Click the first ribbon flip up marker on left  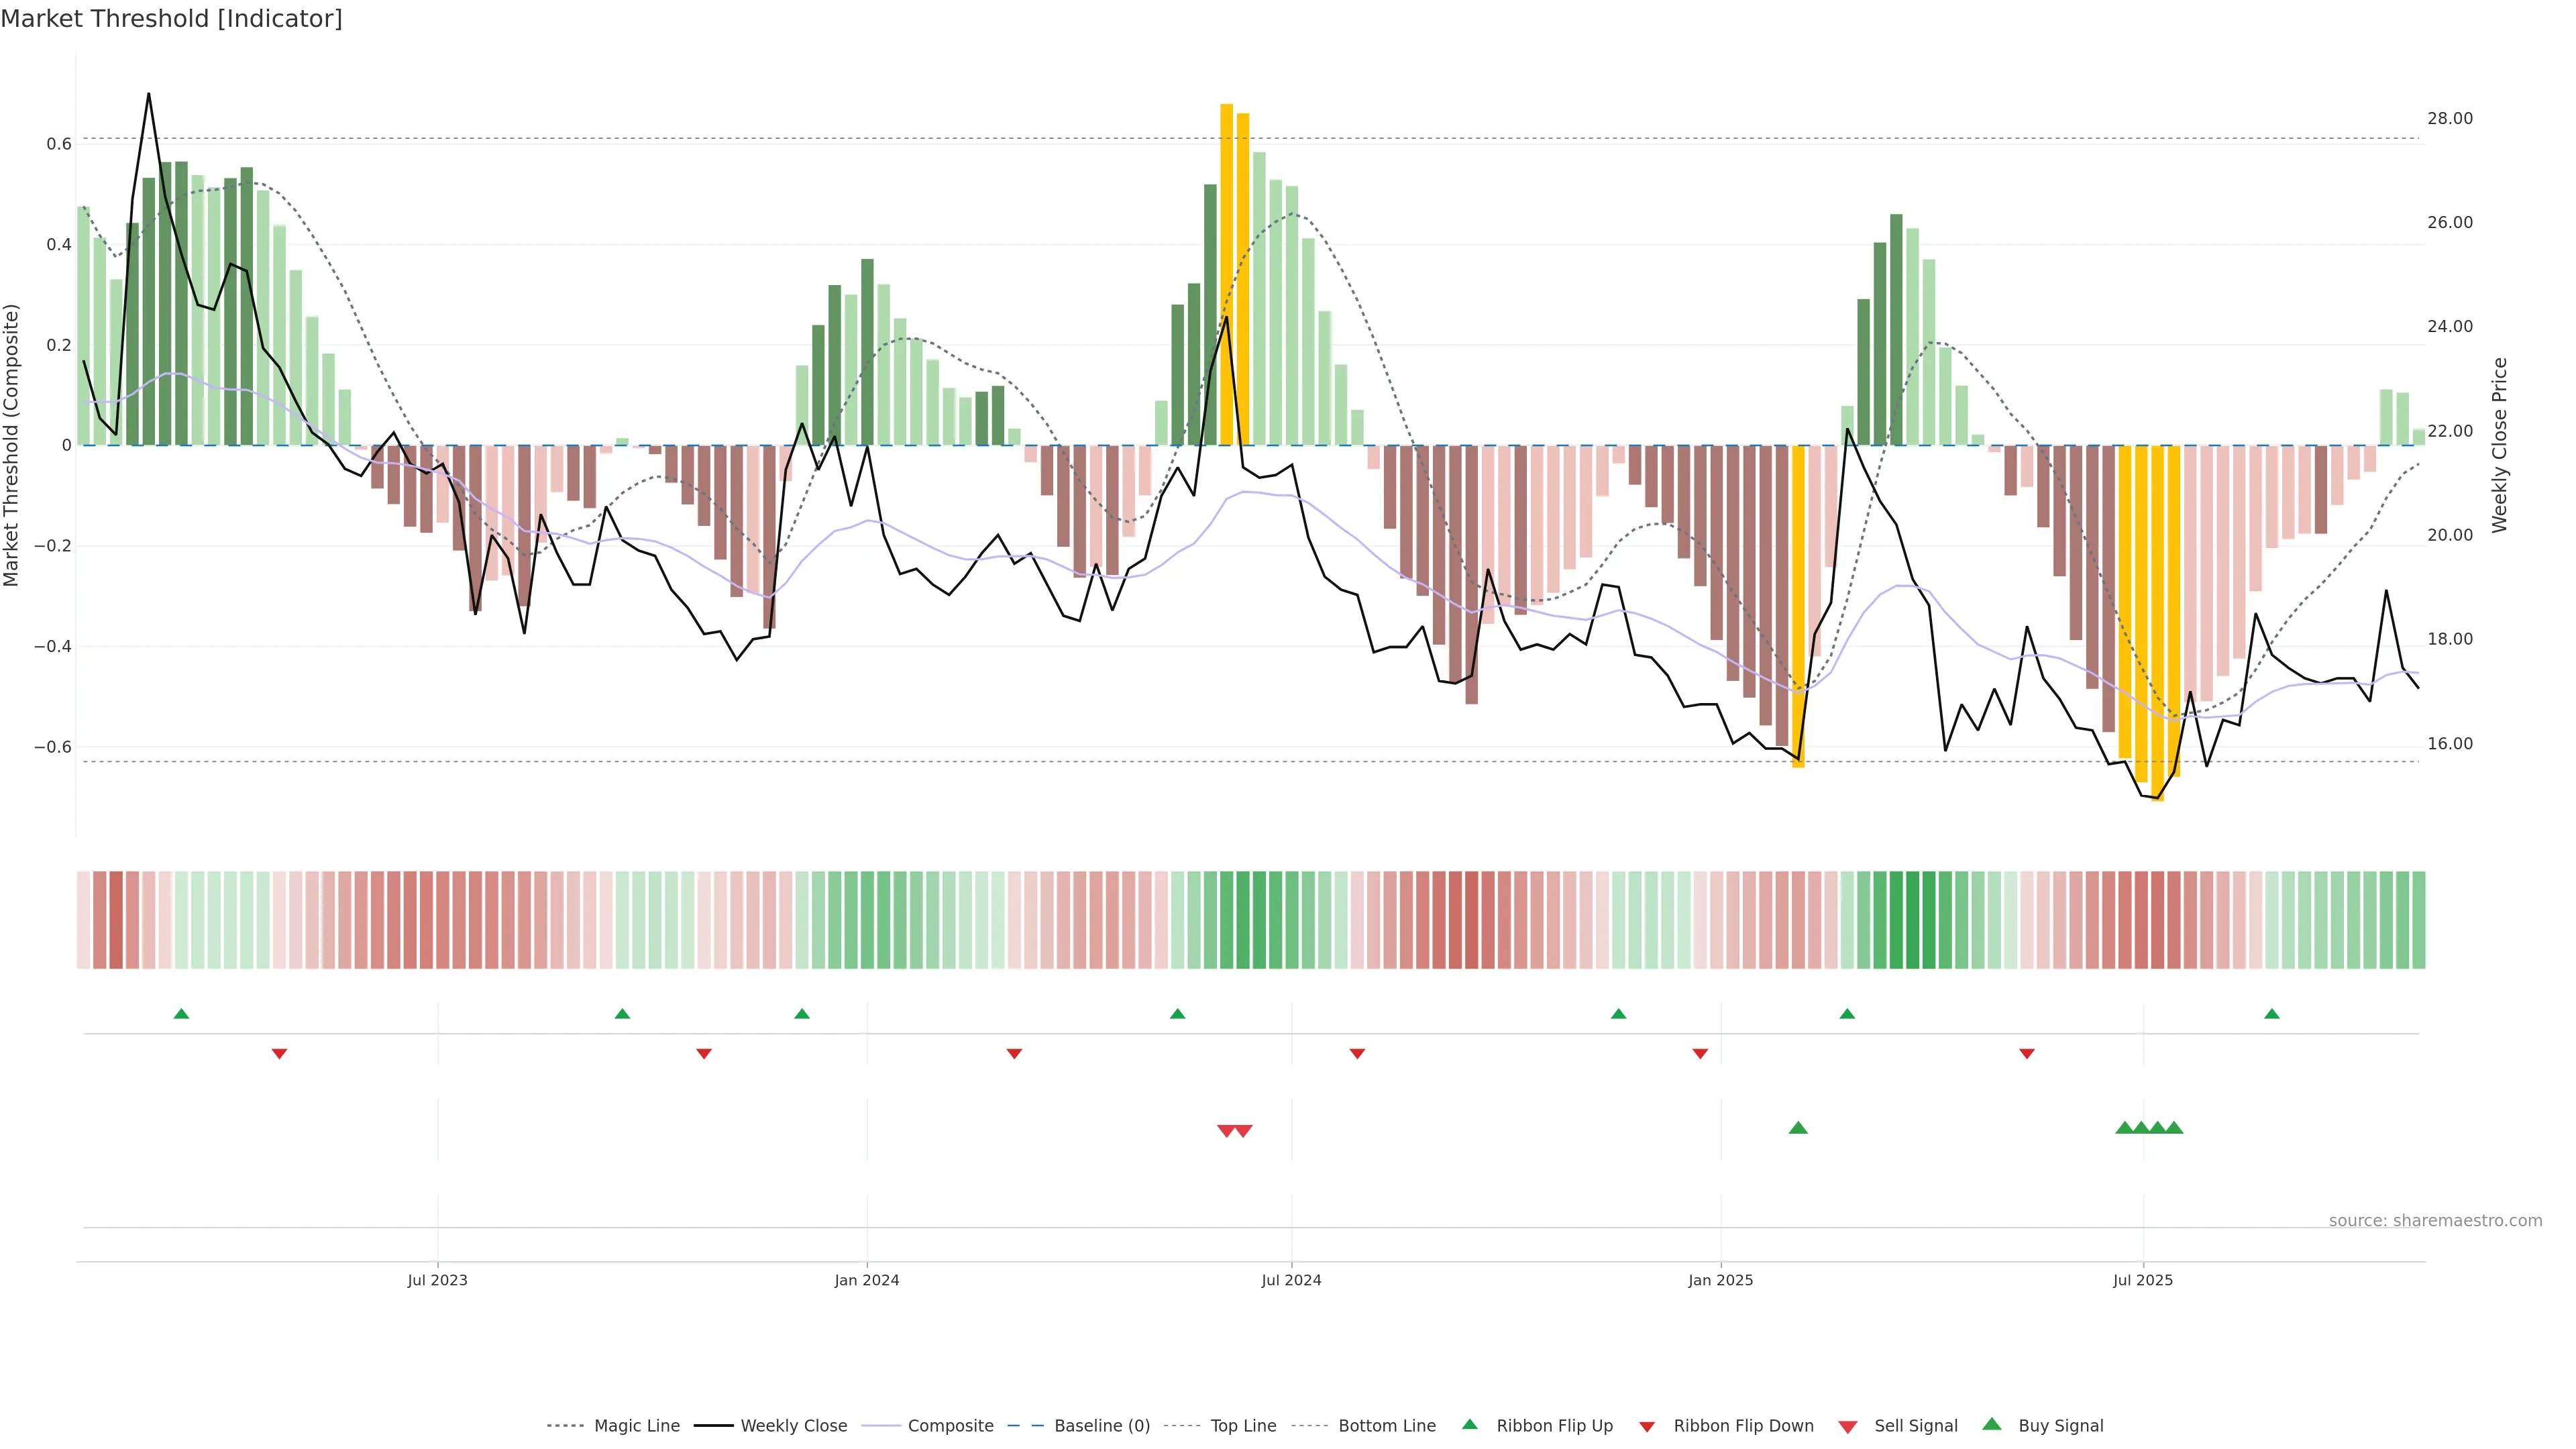(x=181, y=1014)
